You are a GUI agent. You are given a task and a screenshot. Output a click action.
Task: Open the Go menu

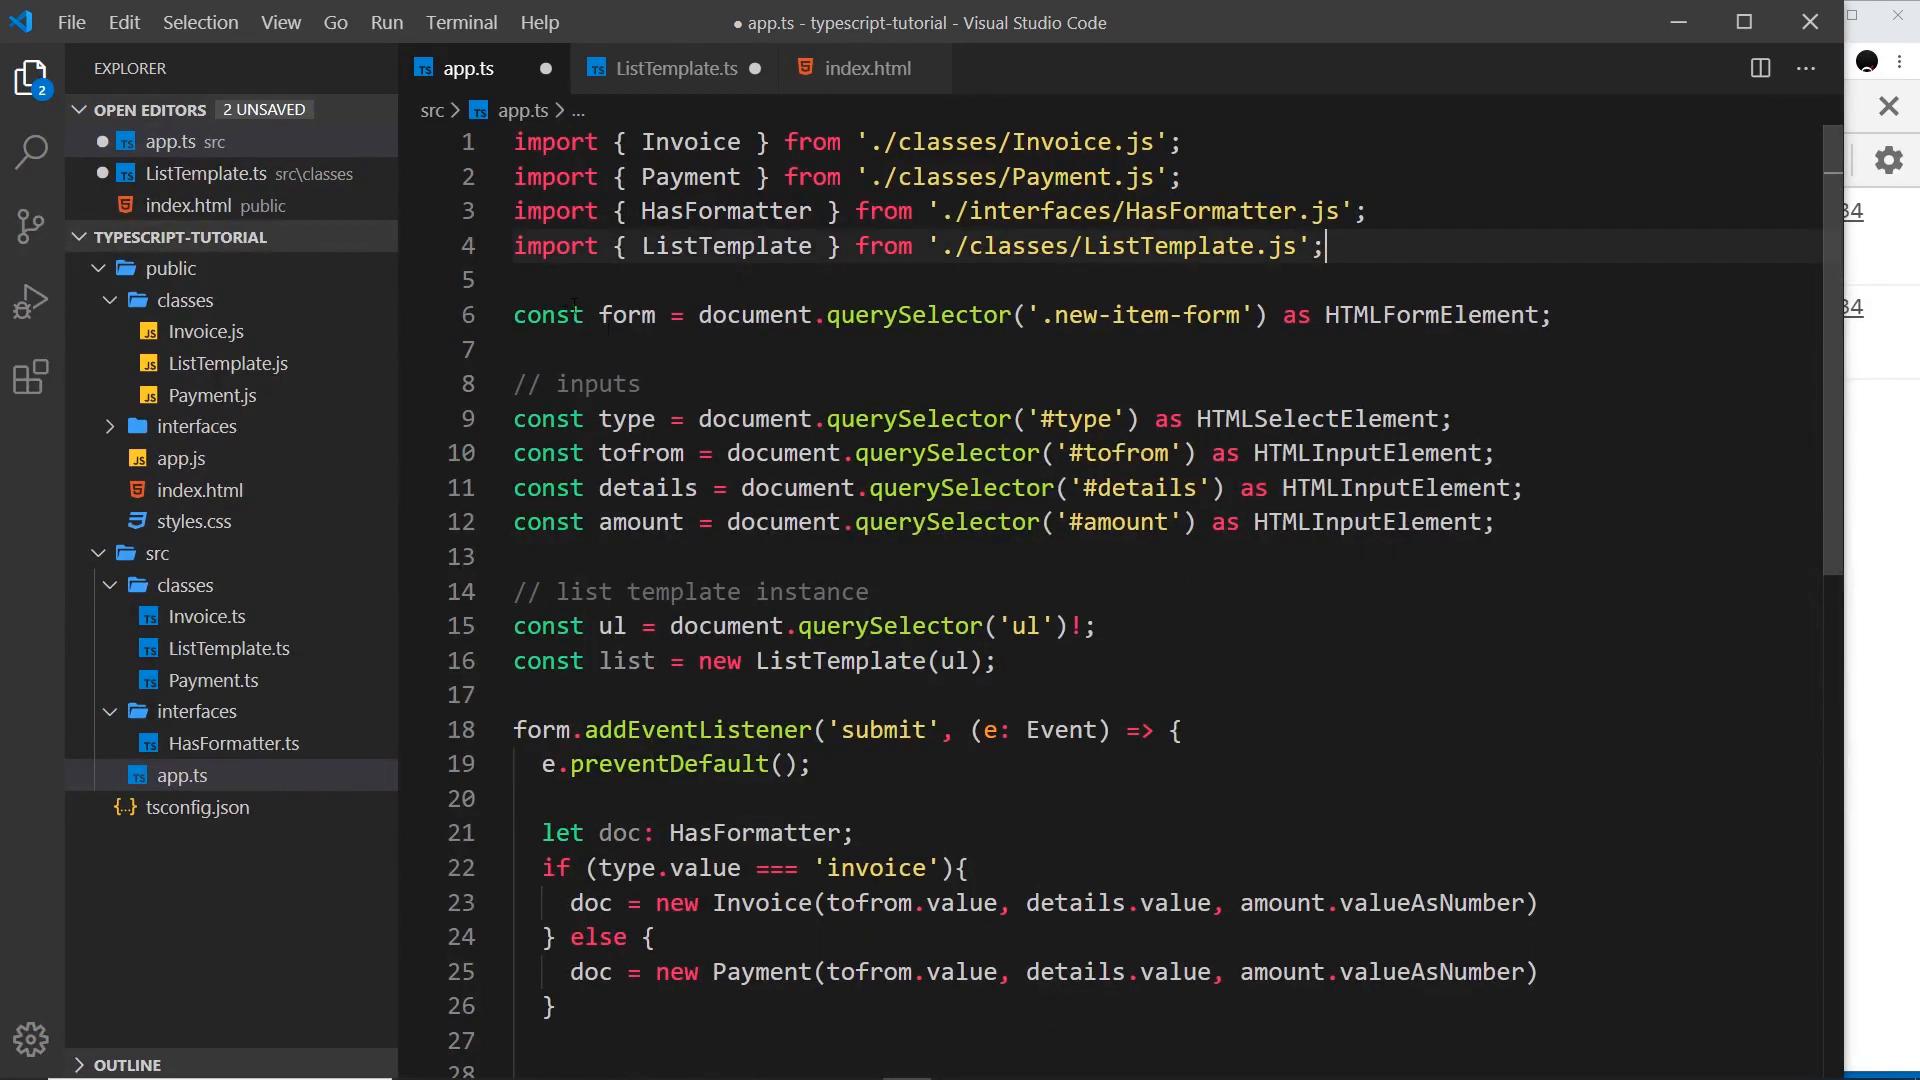[336, 22]
